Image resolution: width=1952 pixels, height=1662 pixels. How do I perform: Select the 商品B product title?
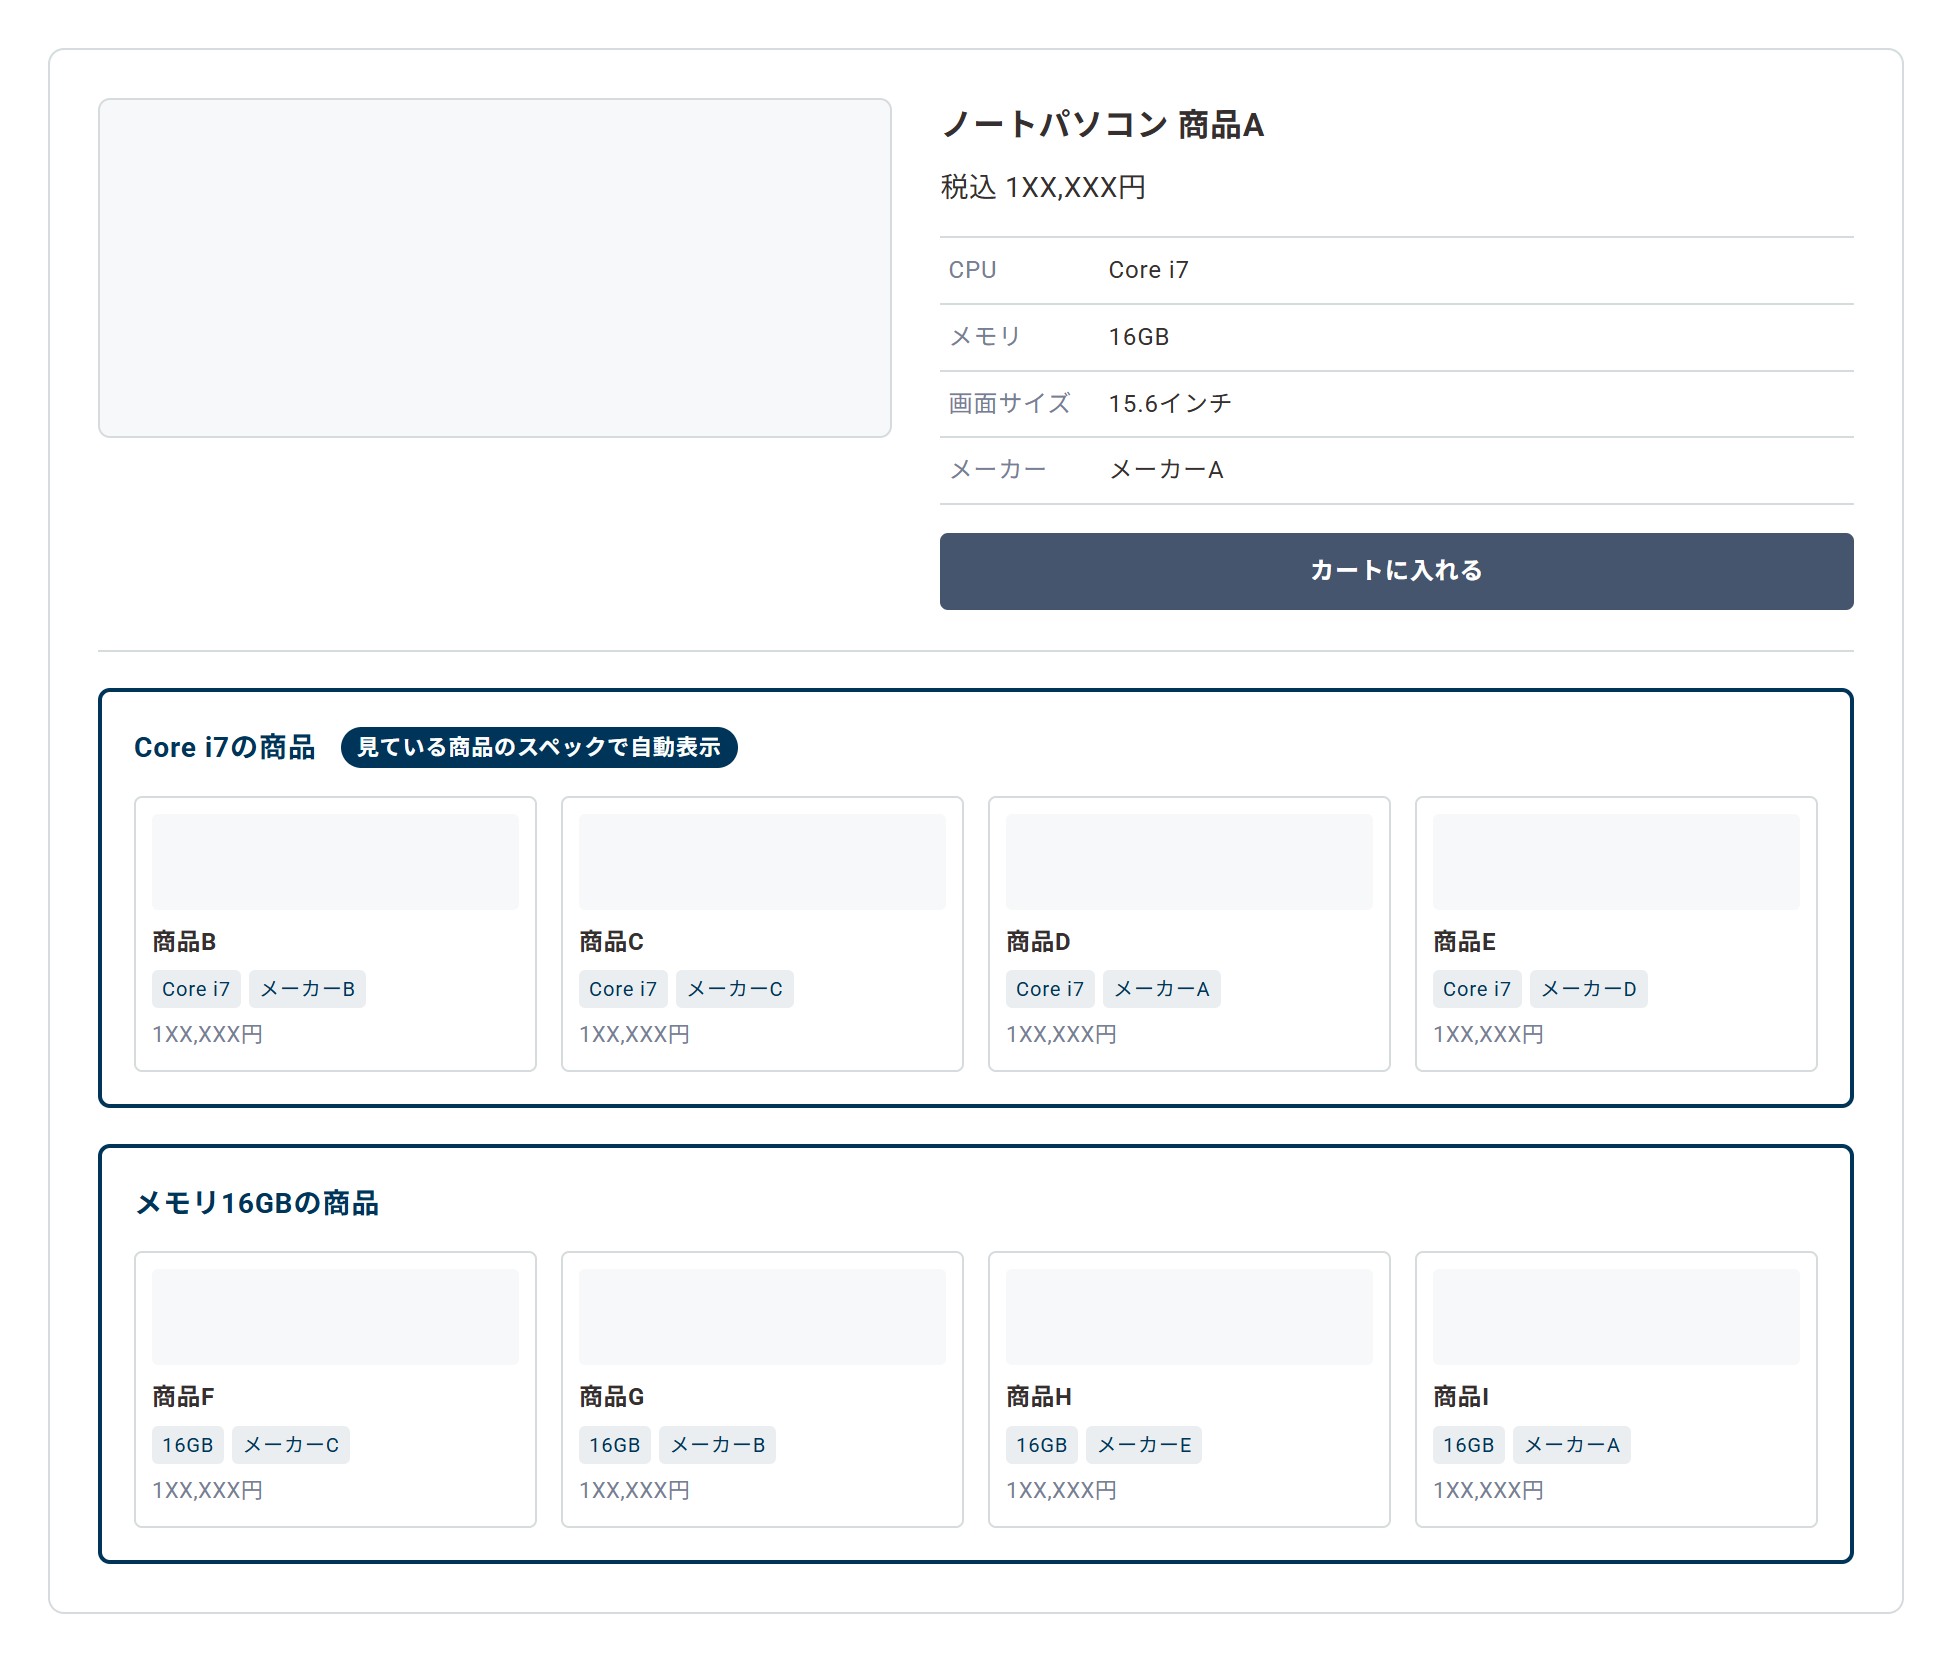click(x=184, y=941)
